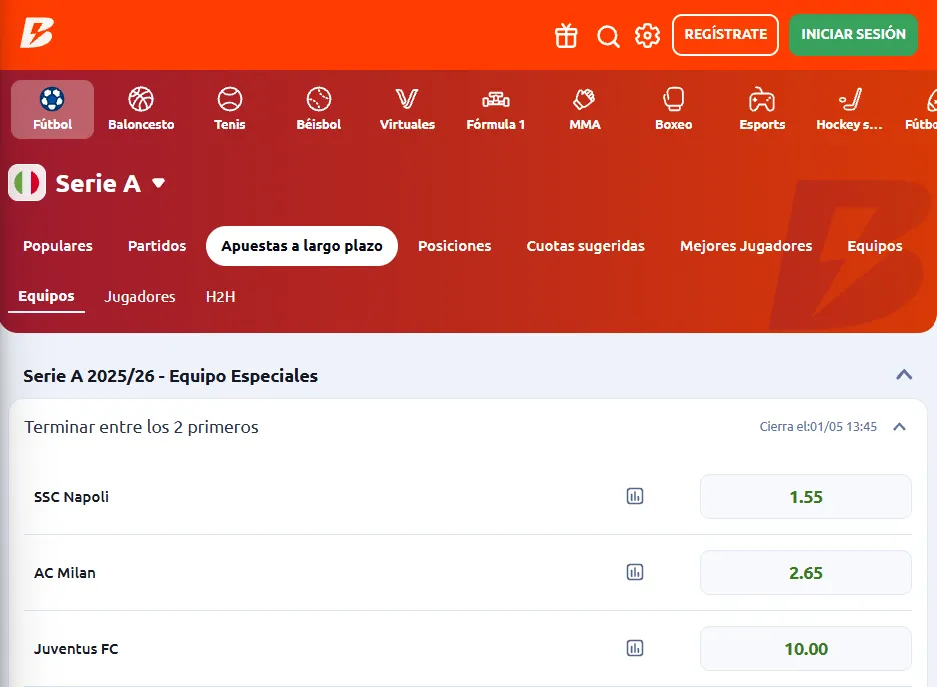The width and height of the screenshot is (937, 687).
Task: Select the Jugadores sub-tab
Action: pos(140,296)
